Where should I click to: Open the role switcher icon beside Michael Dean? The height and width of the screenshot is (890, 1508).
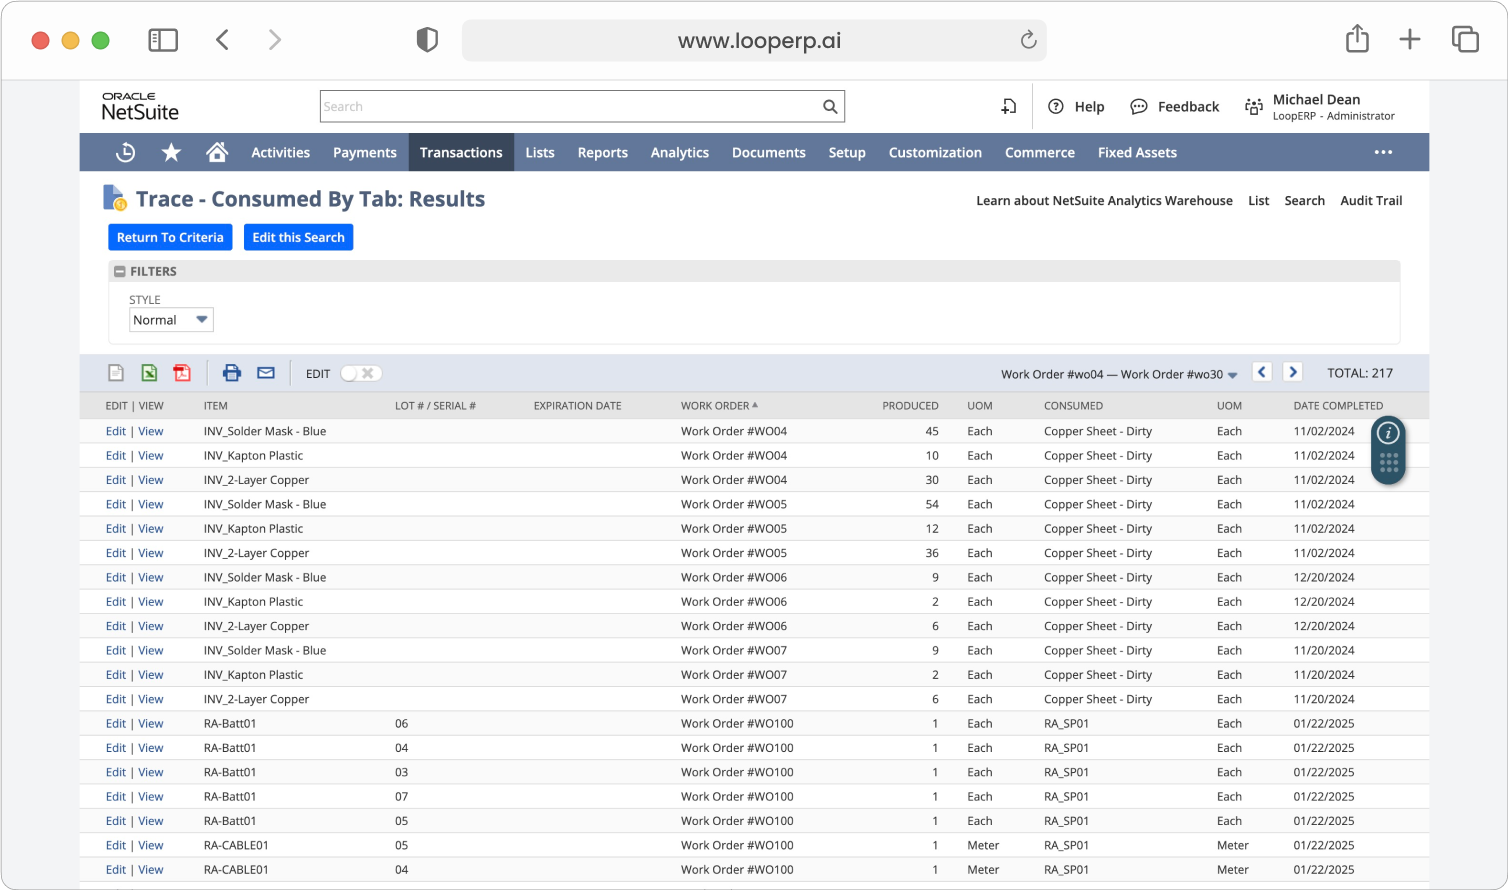click(1254, 107)
